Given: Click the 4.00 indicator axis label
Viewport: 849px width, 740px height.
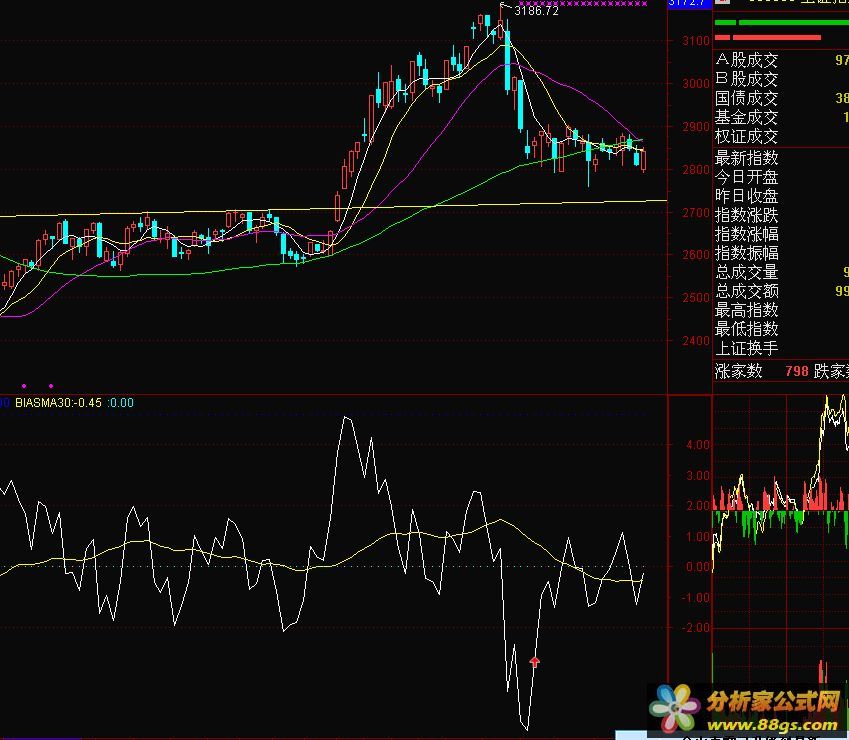Looking at the screenshot, I should pos(698,445).
